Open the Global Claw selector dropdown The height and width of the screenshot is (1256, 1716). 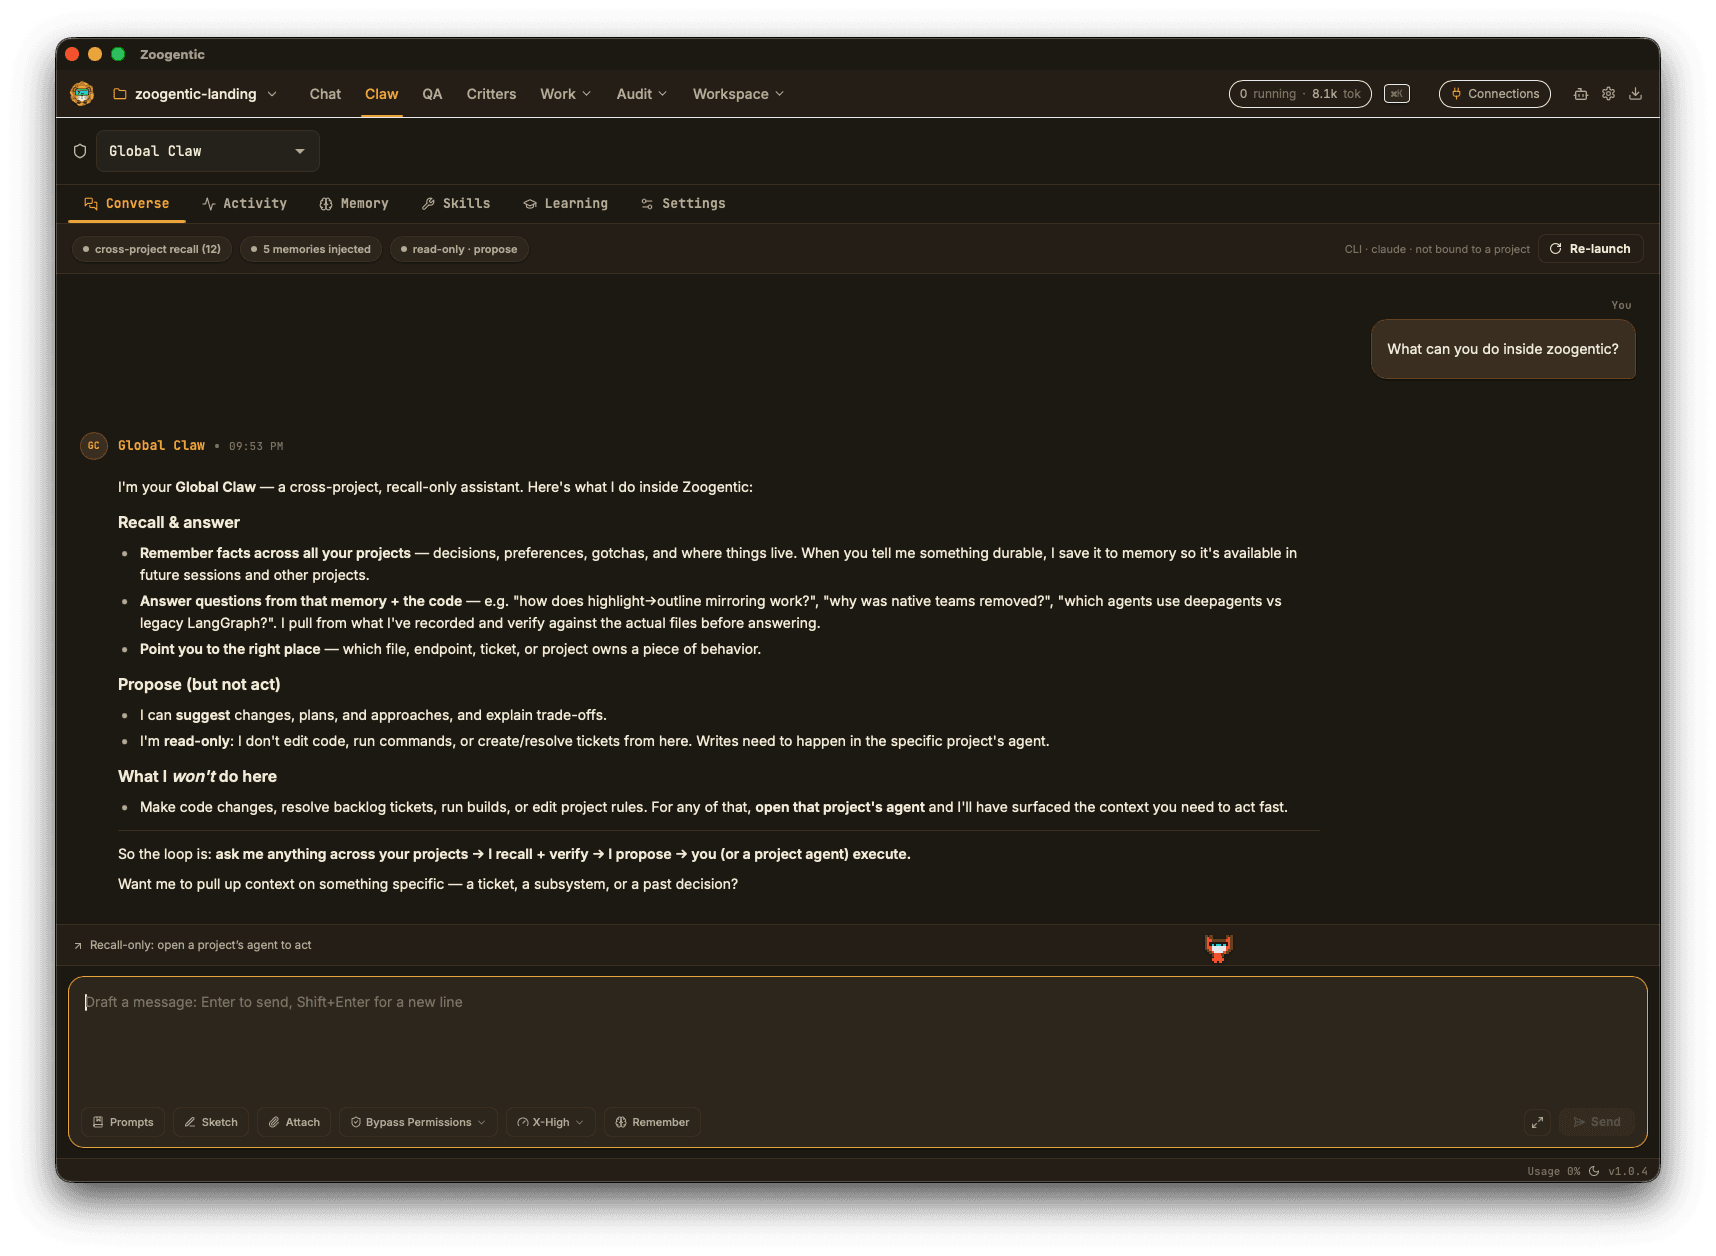[x=208, y=151]
